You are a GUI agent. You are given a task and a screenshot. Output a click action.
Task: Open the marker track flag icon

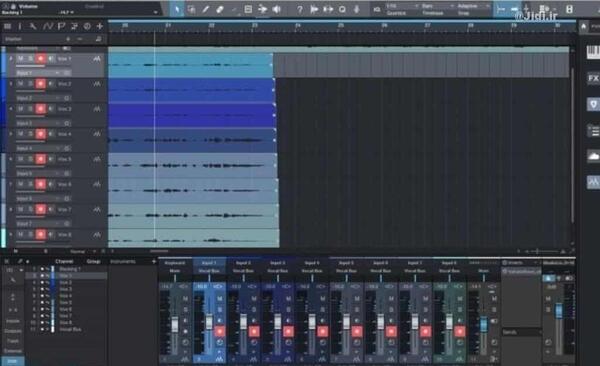click(61, 26)
